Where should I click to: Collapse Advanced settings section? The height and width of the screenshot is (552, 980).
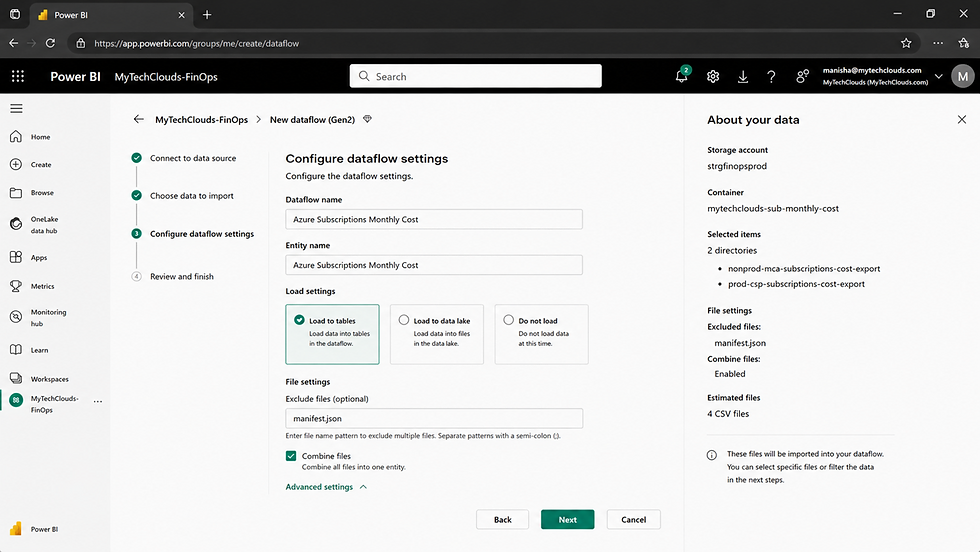[x=326, y=486]
